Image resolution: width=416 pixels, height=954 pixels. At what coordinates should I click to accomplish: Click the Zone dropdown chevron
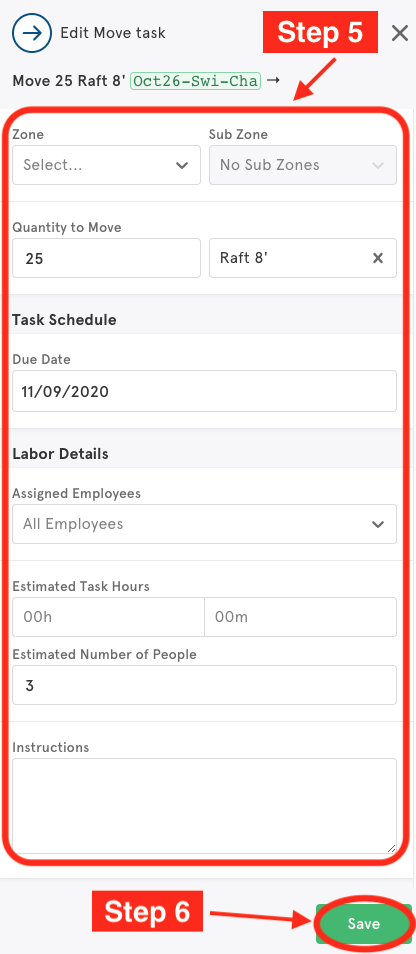(181, 165)
